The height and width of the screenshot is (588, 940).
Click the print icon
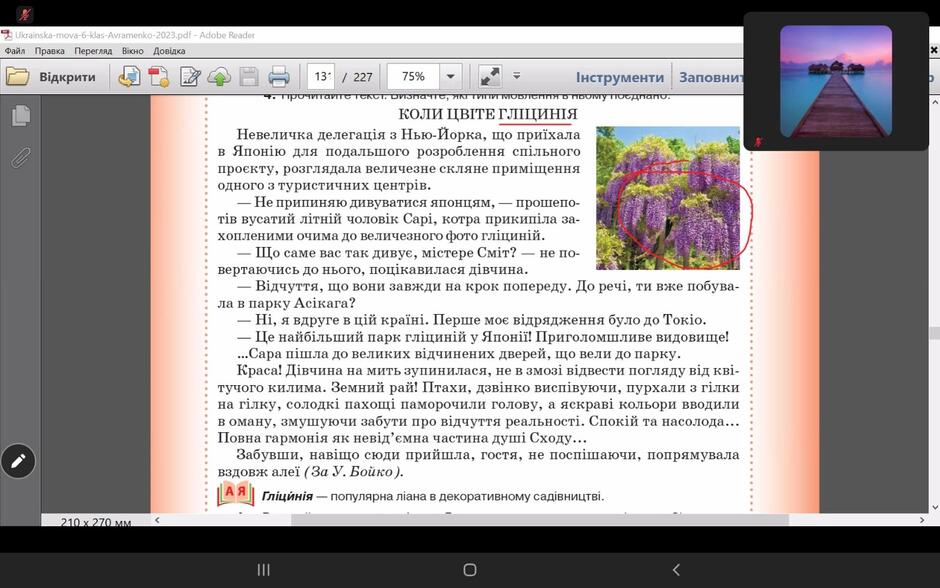pyautogui.click(x=279, y=77)
